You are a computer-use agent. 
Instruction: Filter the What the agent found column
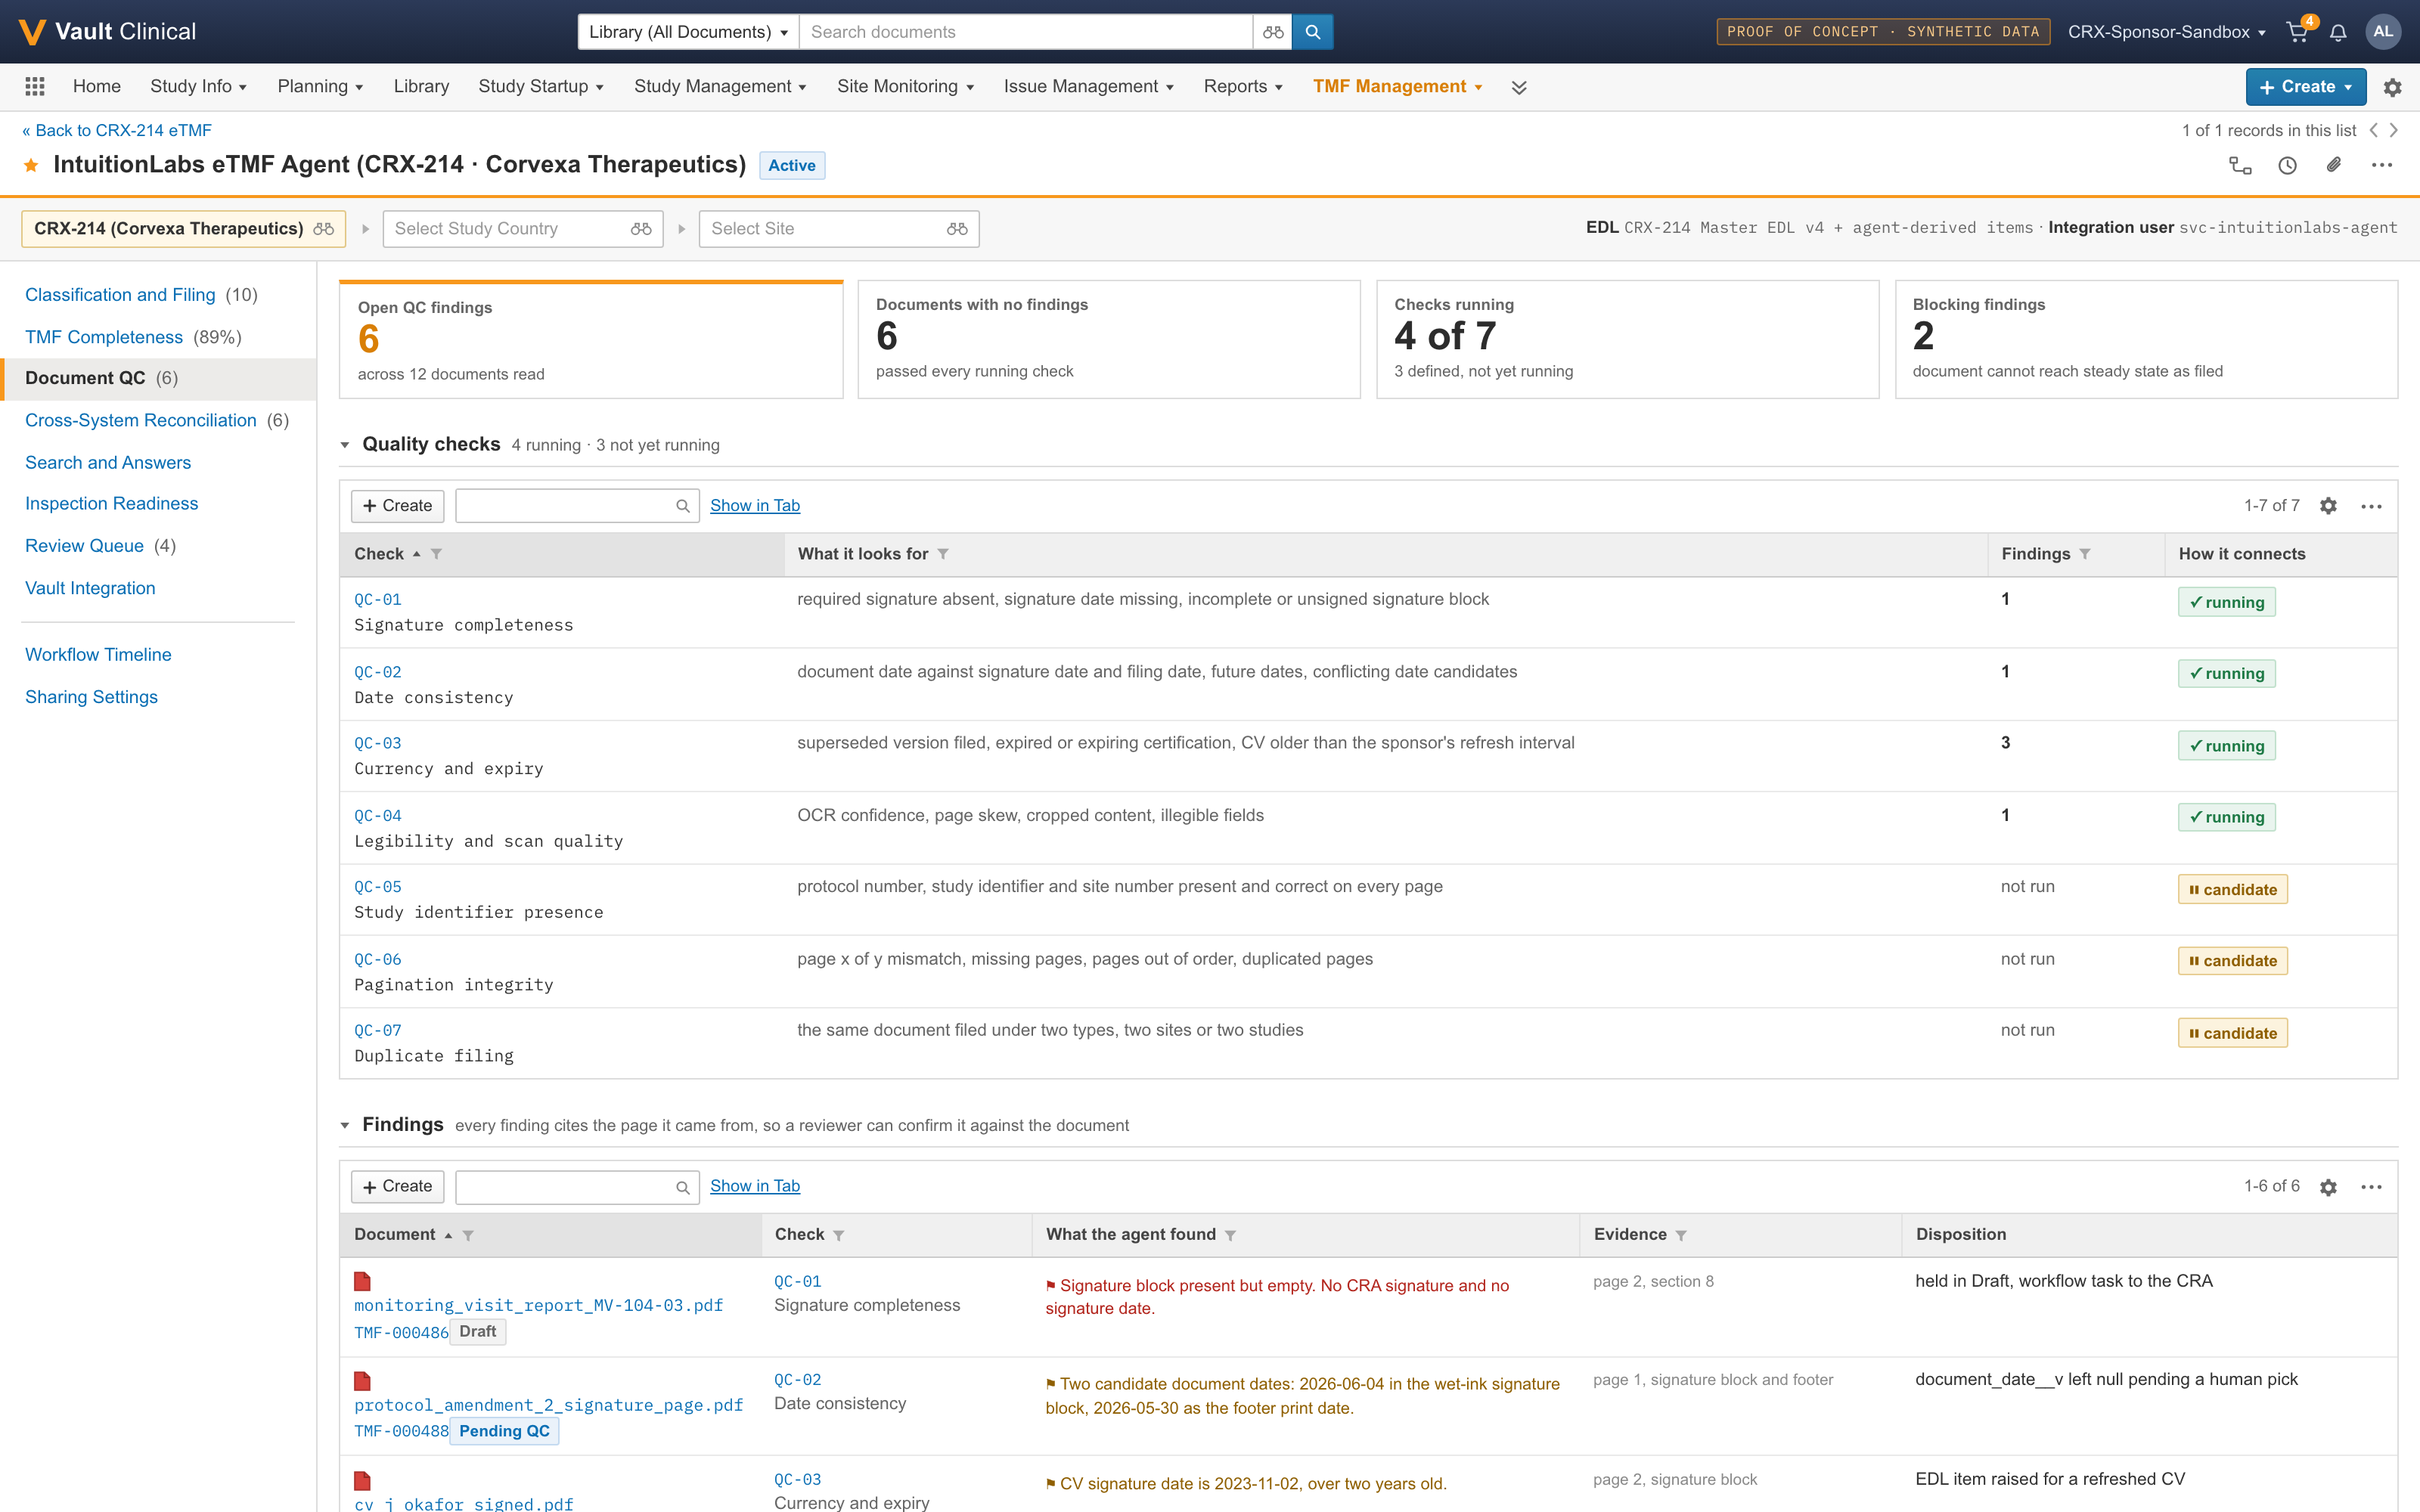(x=1230, y=1235)
